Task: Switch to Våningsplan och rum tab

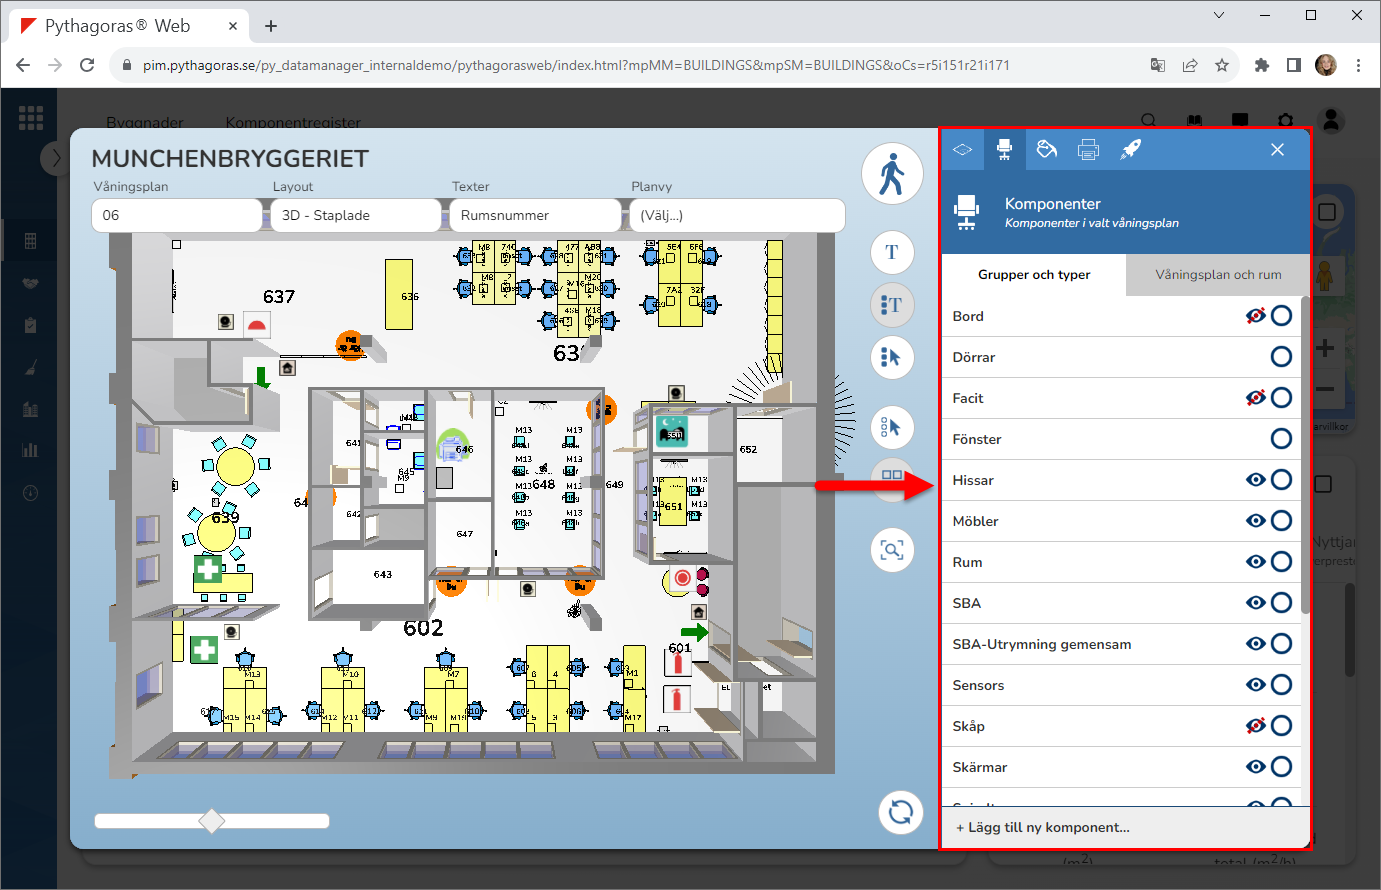Action: 1217,275
